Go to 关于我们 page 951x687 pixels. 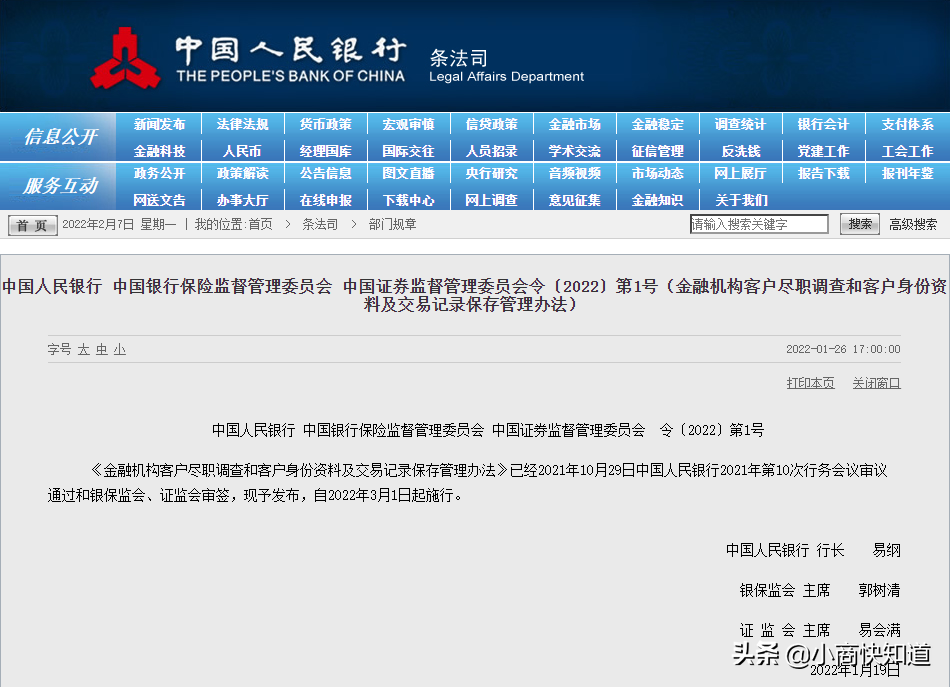coord(741,200)
